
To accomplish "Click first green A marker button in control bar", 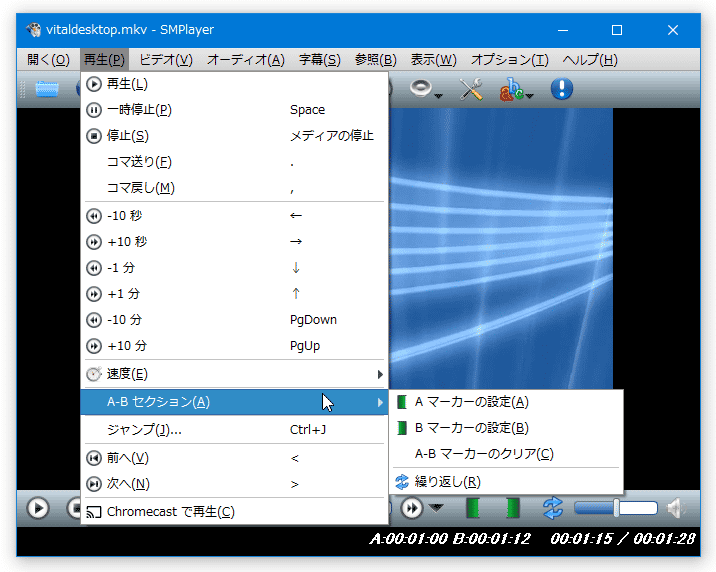I will pyautogui.click(x=473, y=508).
